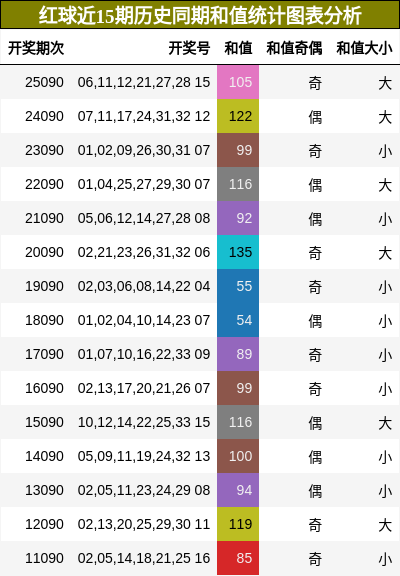Click numbers 05,09,11,19,24,32 13
This screenshot has width=400, height=576.
(x=144, y=456)
